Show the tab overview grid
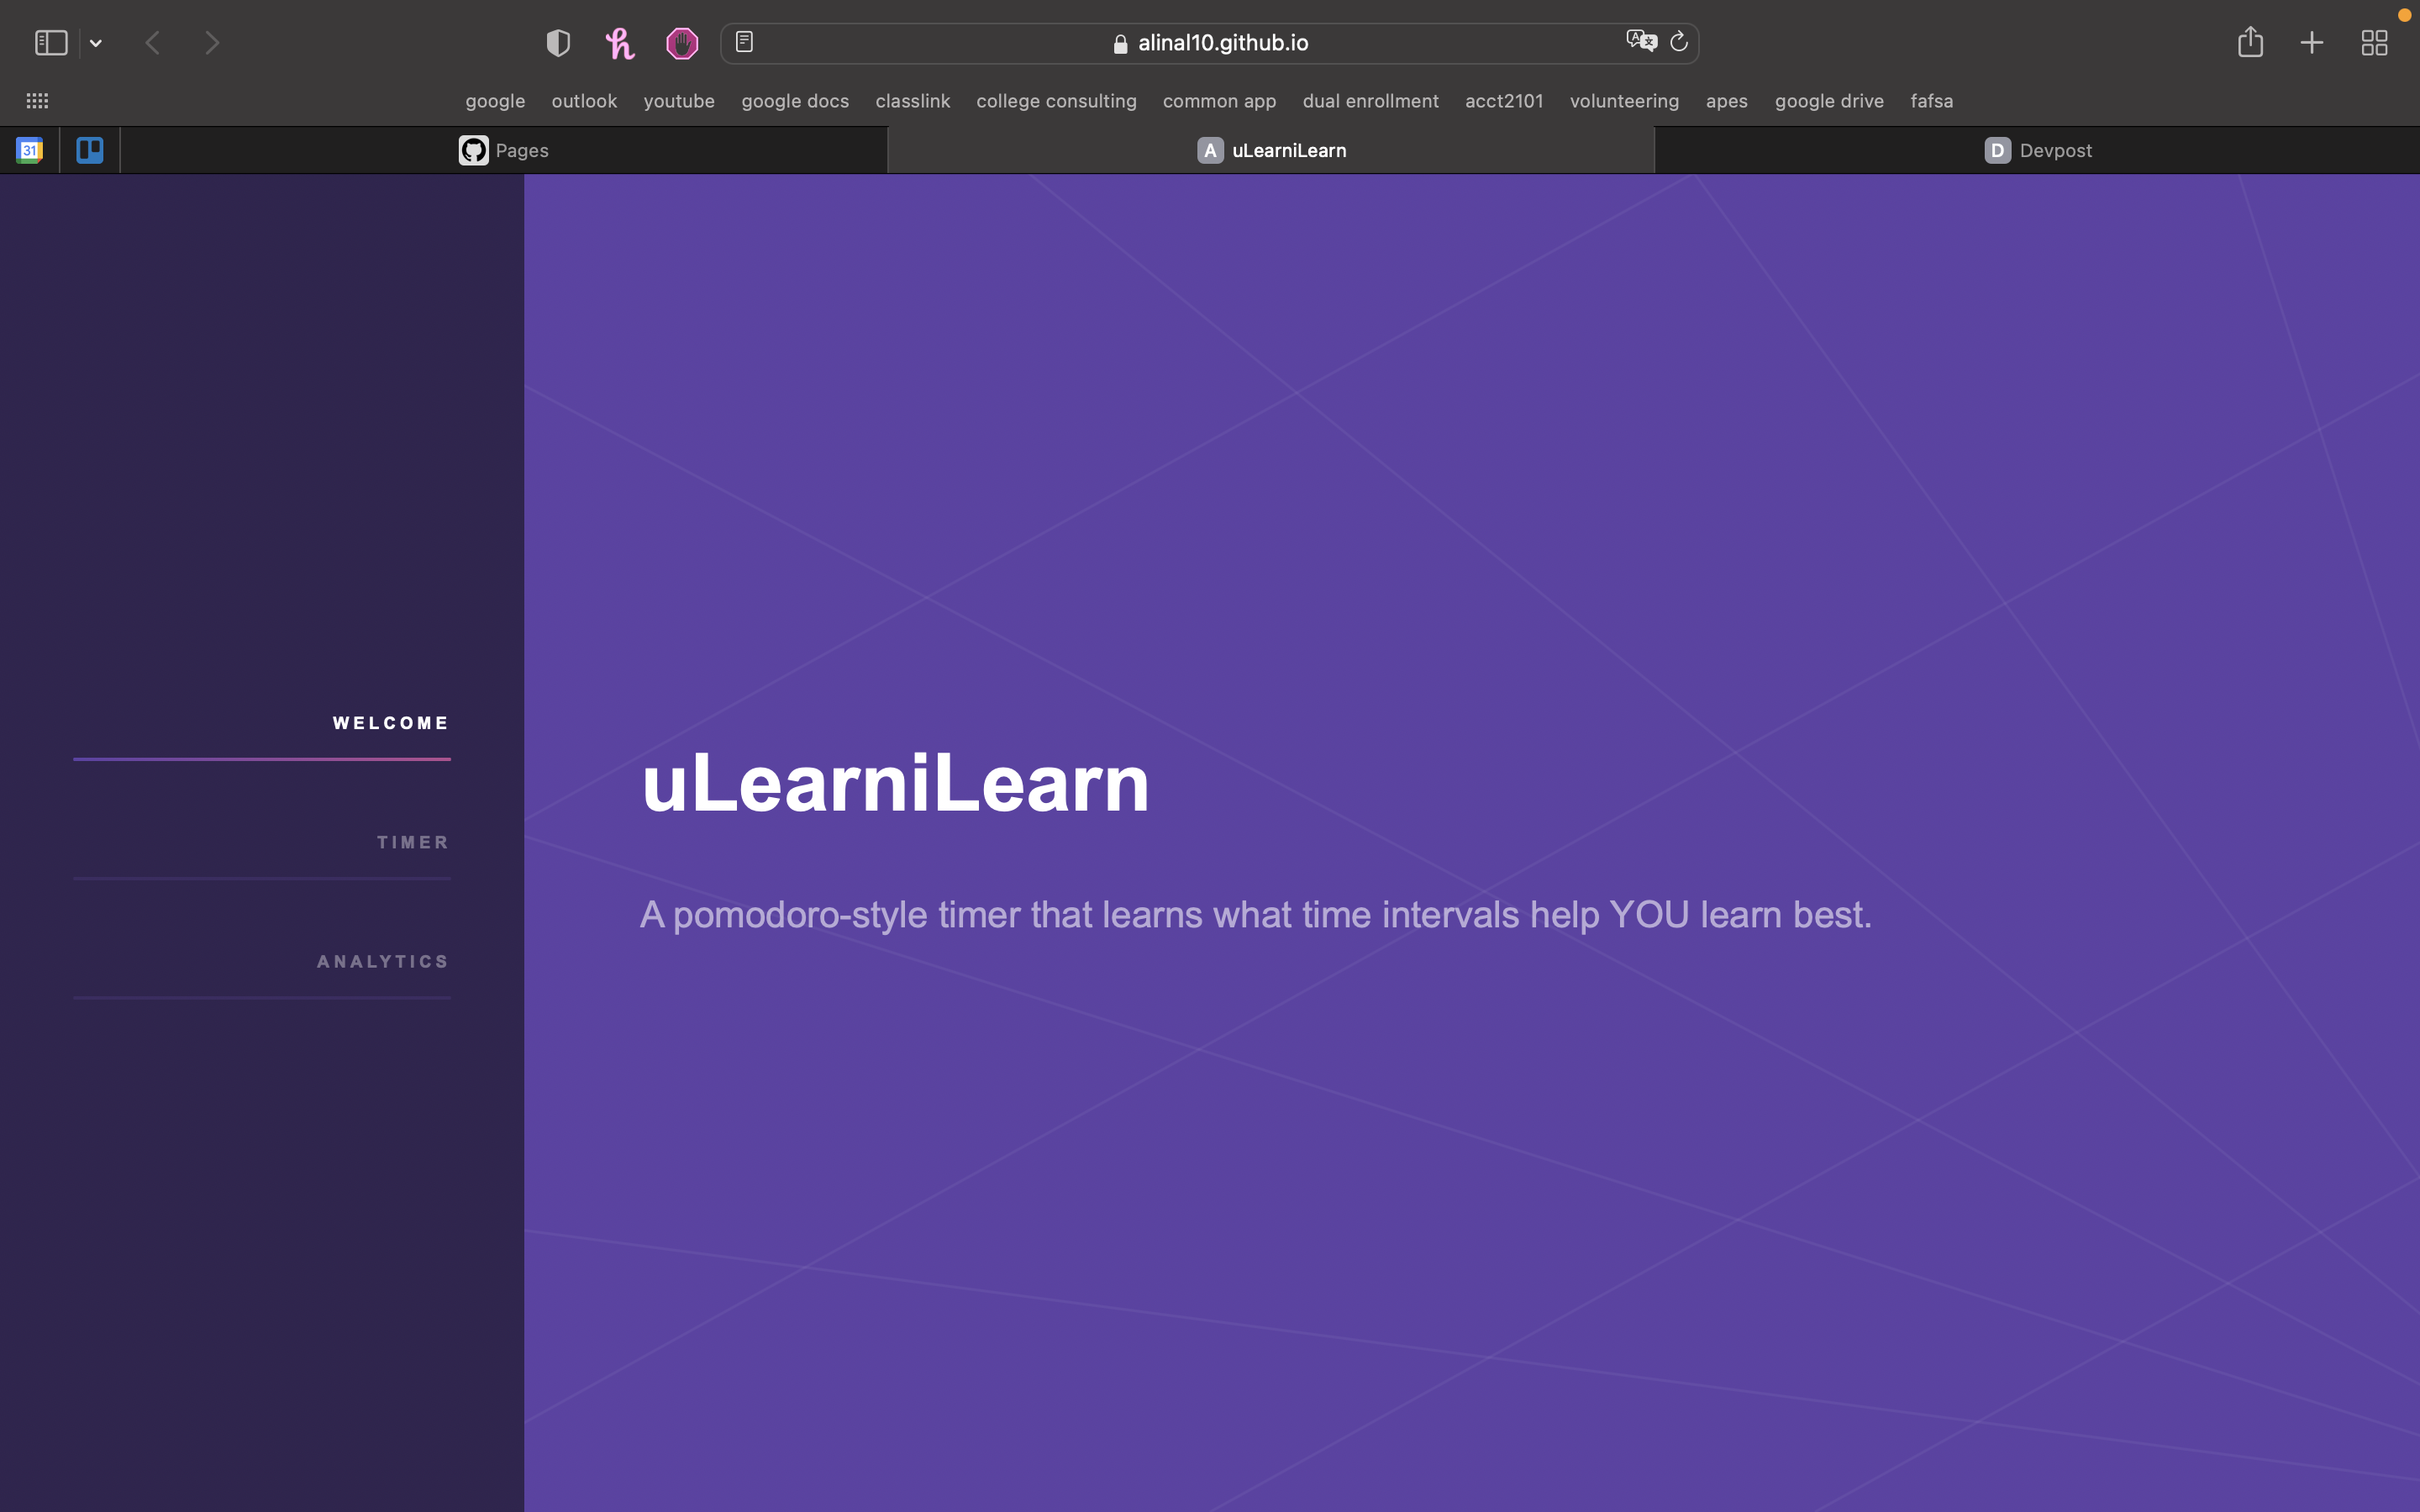 click(2374, 43)
